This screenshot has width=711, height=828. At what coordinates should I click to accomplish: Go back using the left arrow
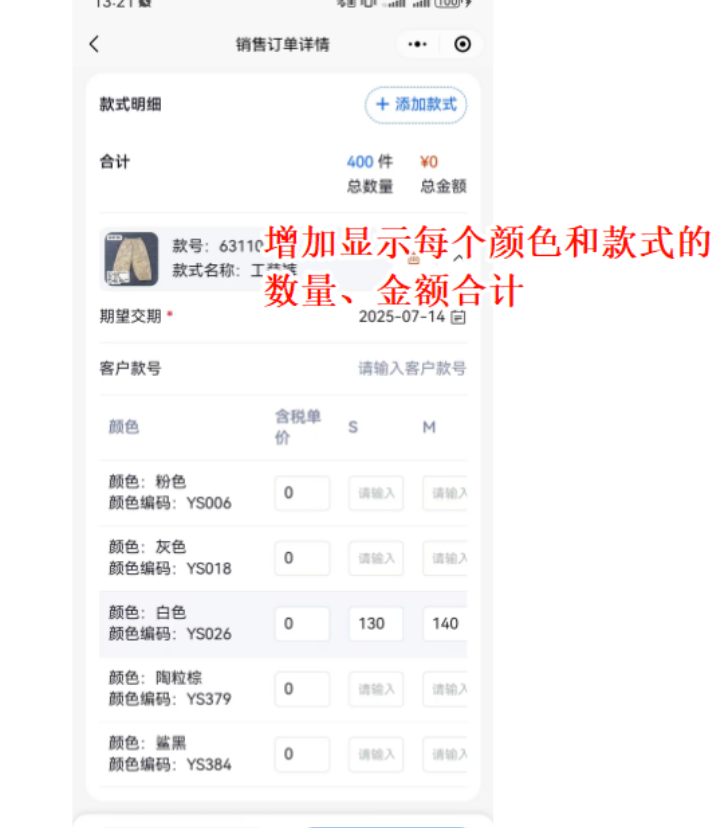click(94, 44)
